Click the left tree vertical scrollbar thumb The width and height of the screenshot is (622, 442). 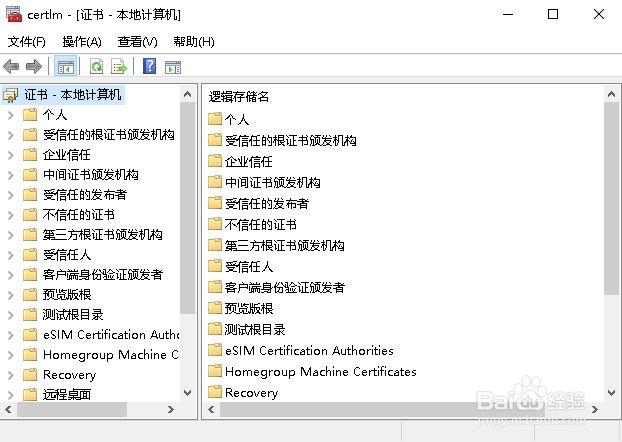point(187,208)
